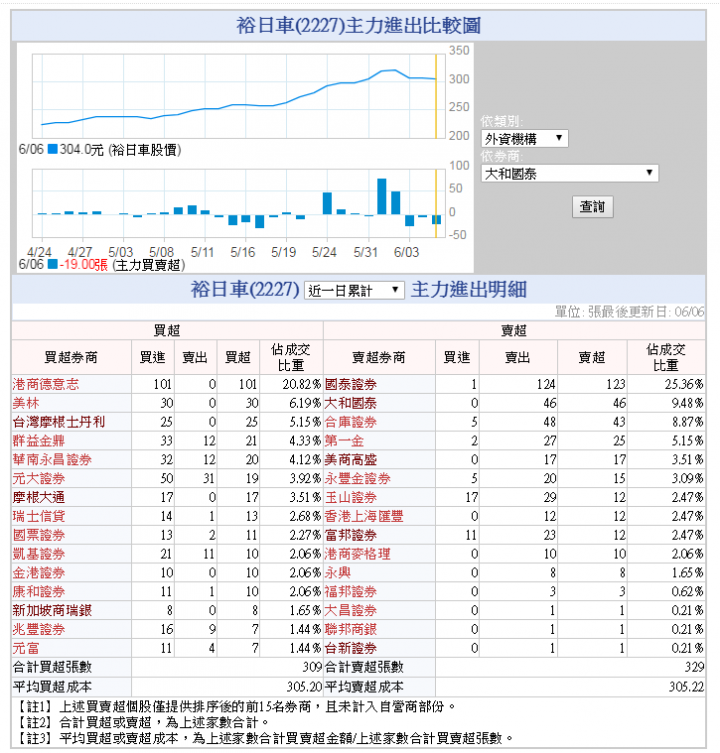Click the tallest bar in the net-buy chart
Viewport: 720px width, 753px height.
(382, 196)
